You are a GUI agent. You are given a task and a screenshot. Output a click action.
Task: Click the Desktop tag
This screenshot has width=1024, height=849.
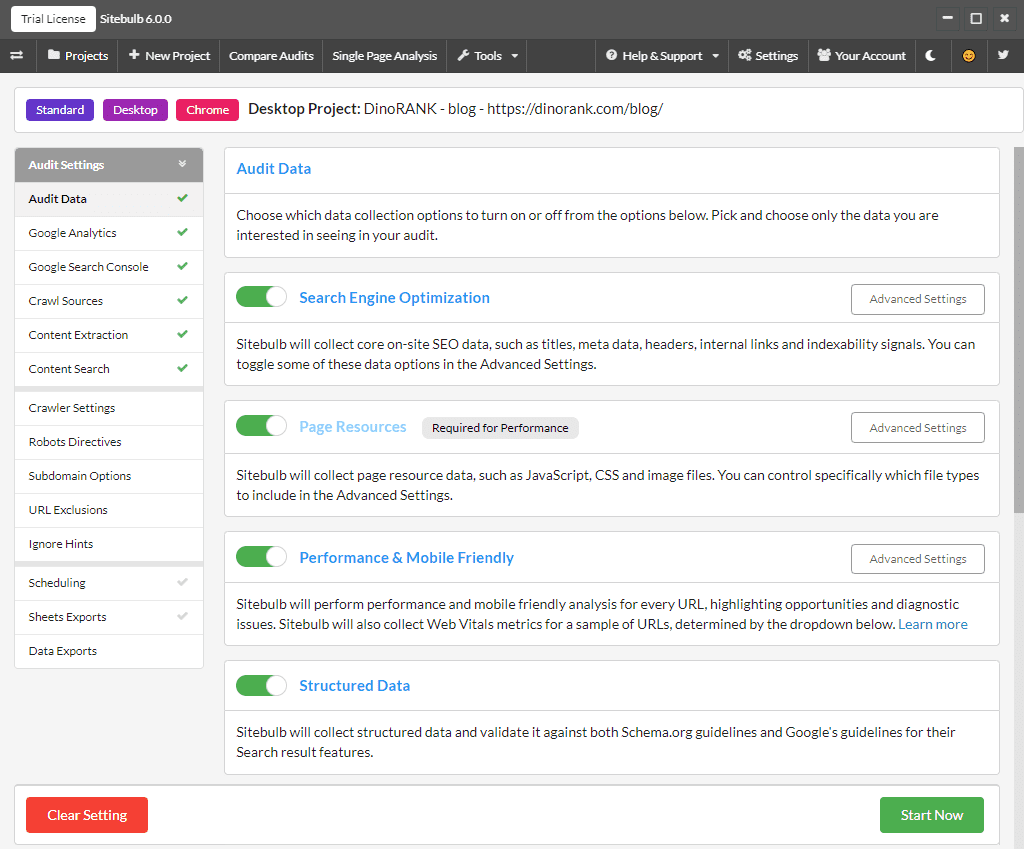pyautogui.click(x=135, y=110)
